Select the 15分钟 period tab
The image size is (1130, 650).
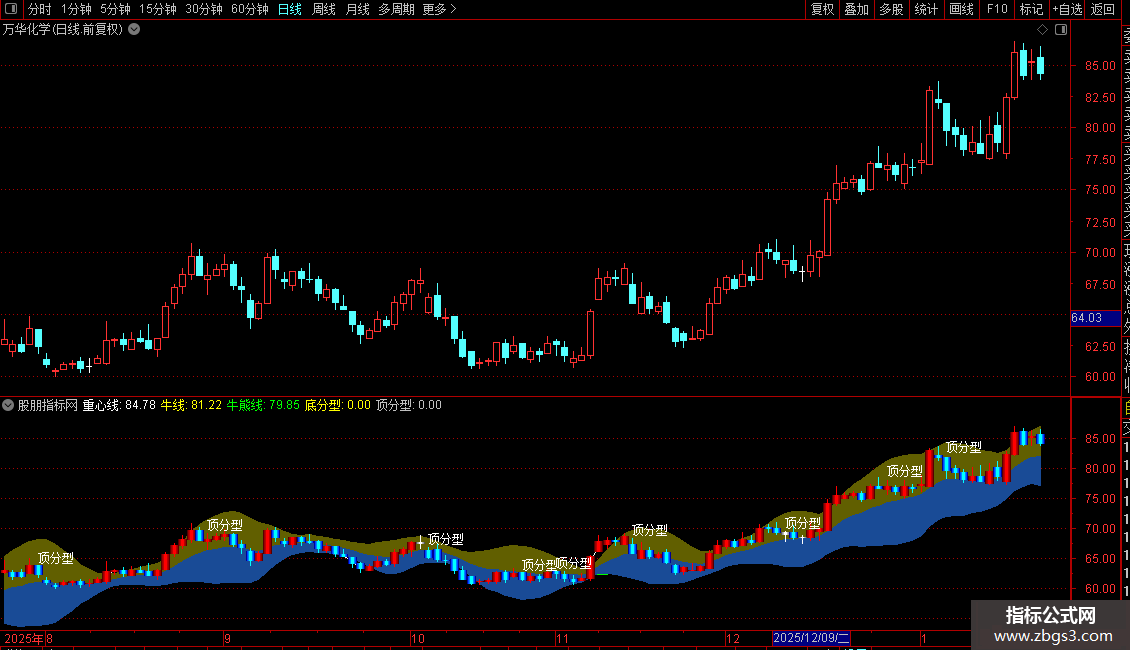click(157, 9)
